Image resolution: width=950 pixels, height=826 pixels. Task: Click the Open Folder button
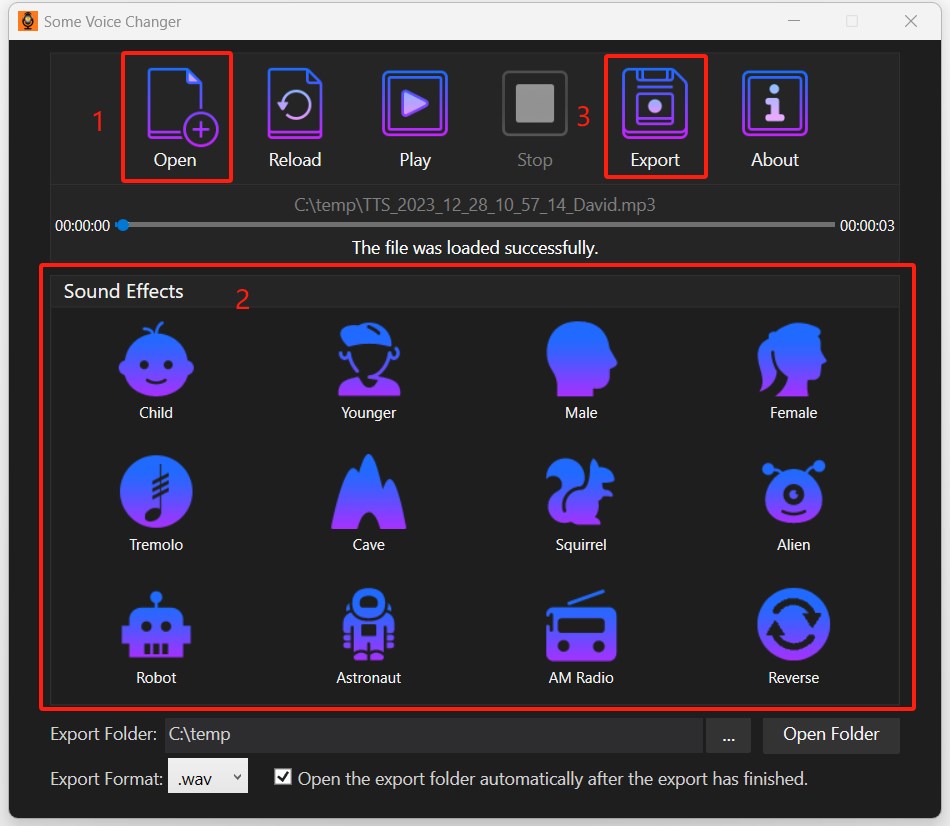(x=831, y=735)
